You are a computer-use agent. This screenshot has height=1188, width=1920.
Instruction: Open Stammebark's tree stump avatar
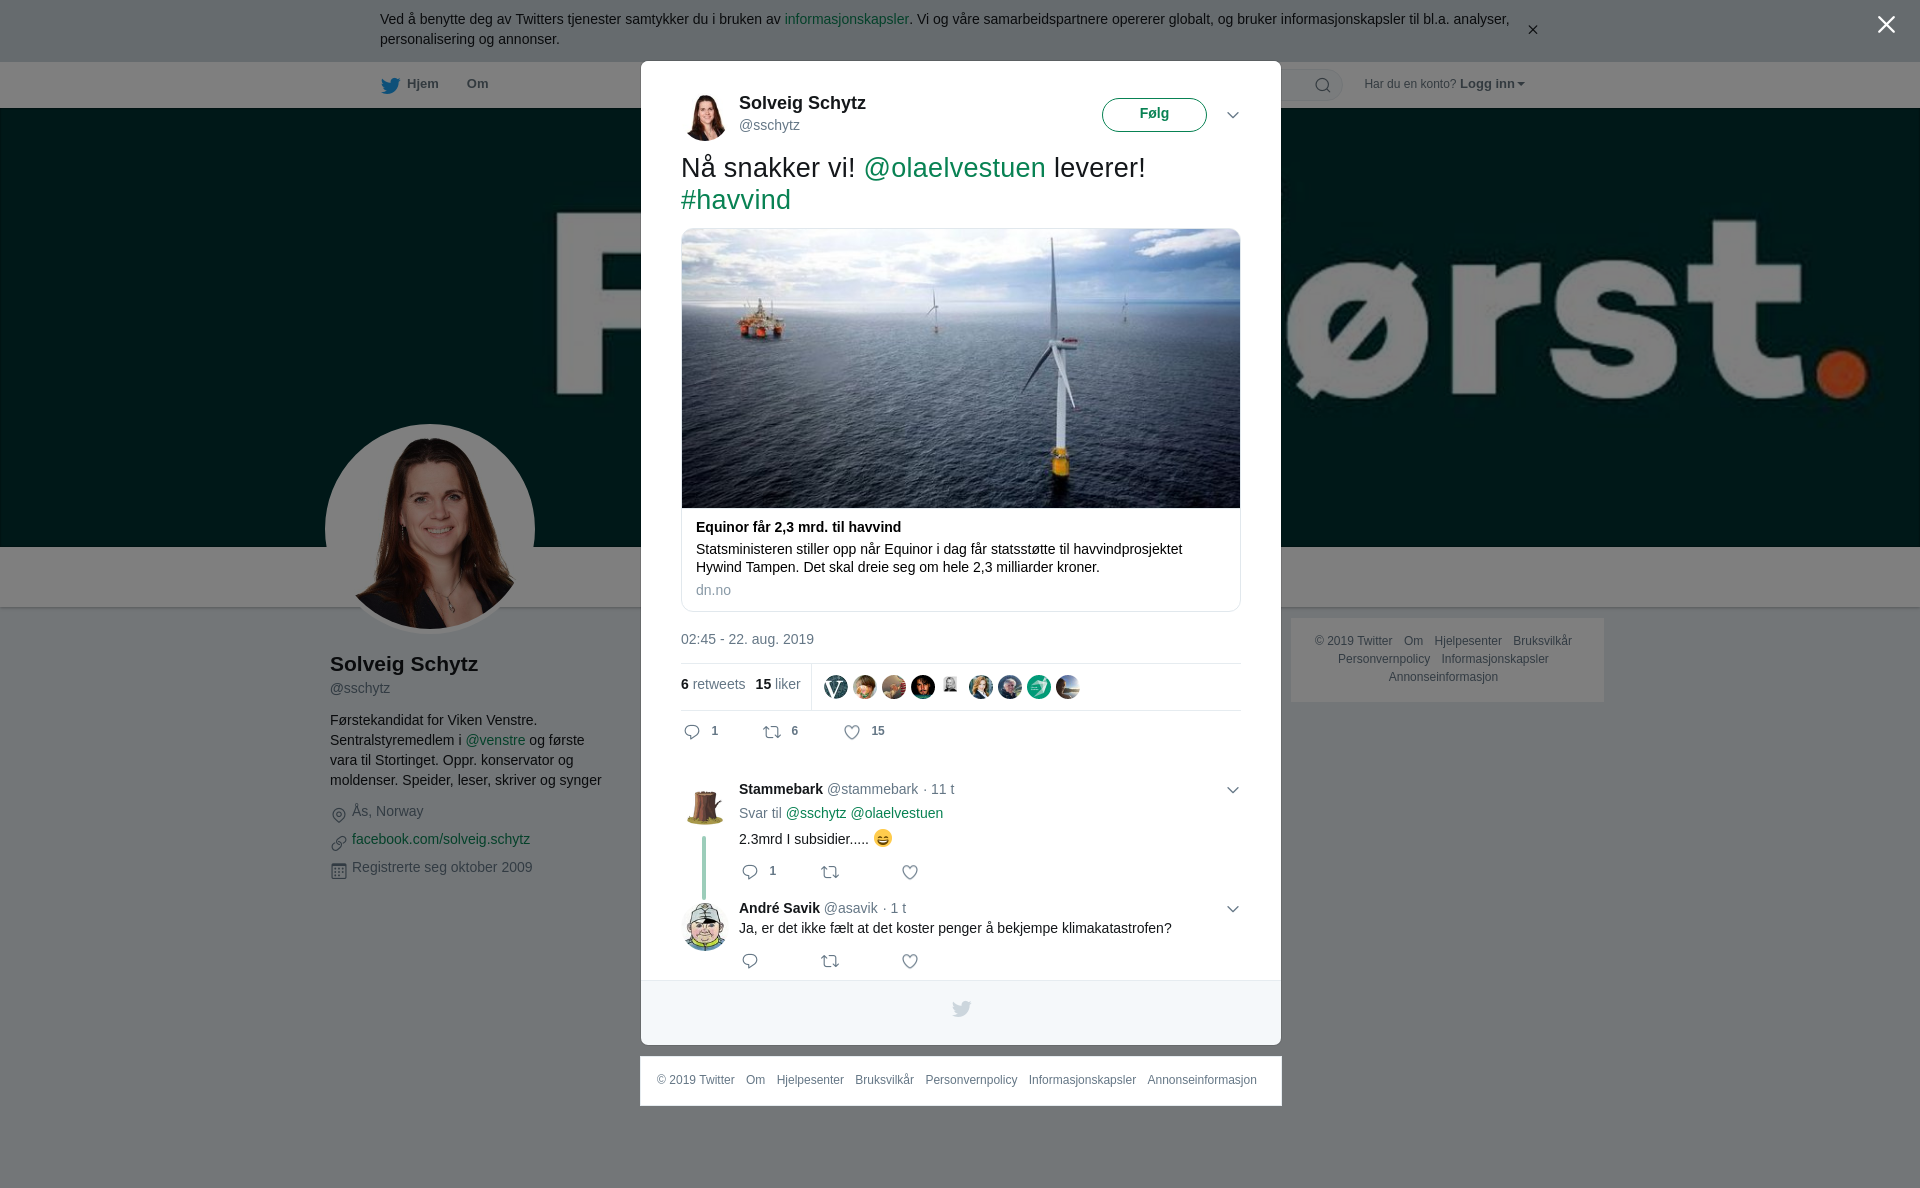705,806
